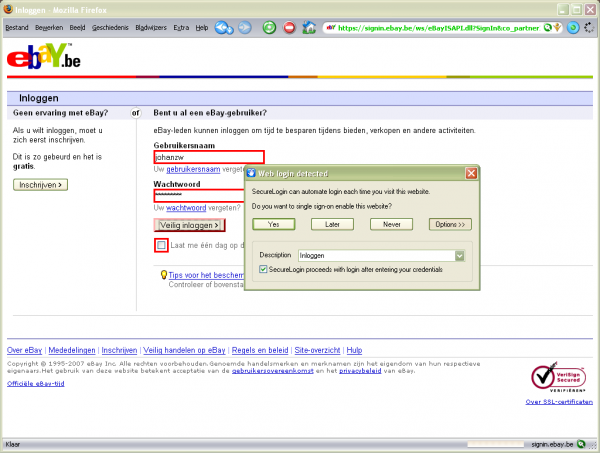Open the footer Inschrijven link
The image size is (600, 453).
tap(119, 350)
